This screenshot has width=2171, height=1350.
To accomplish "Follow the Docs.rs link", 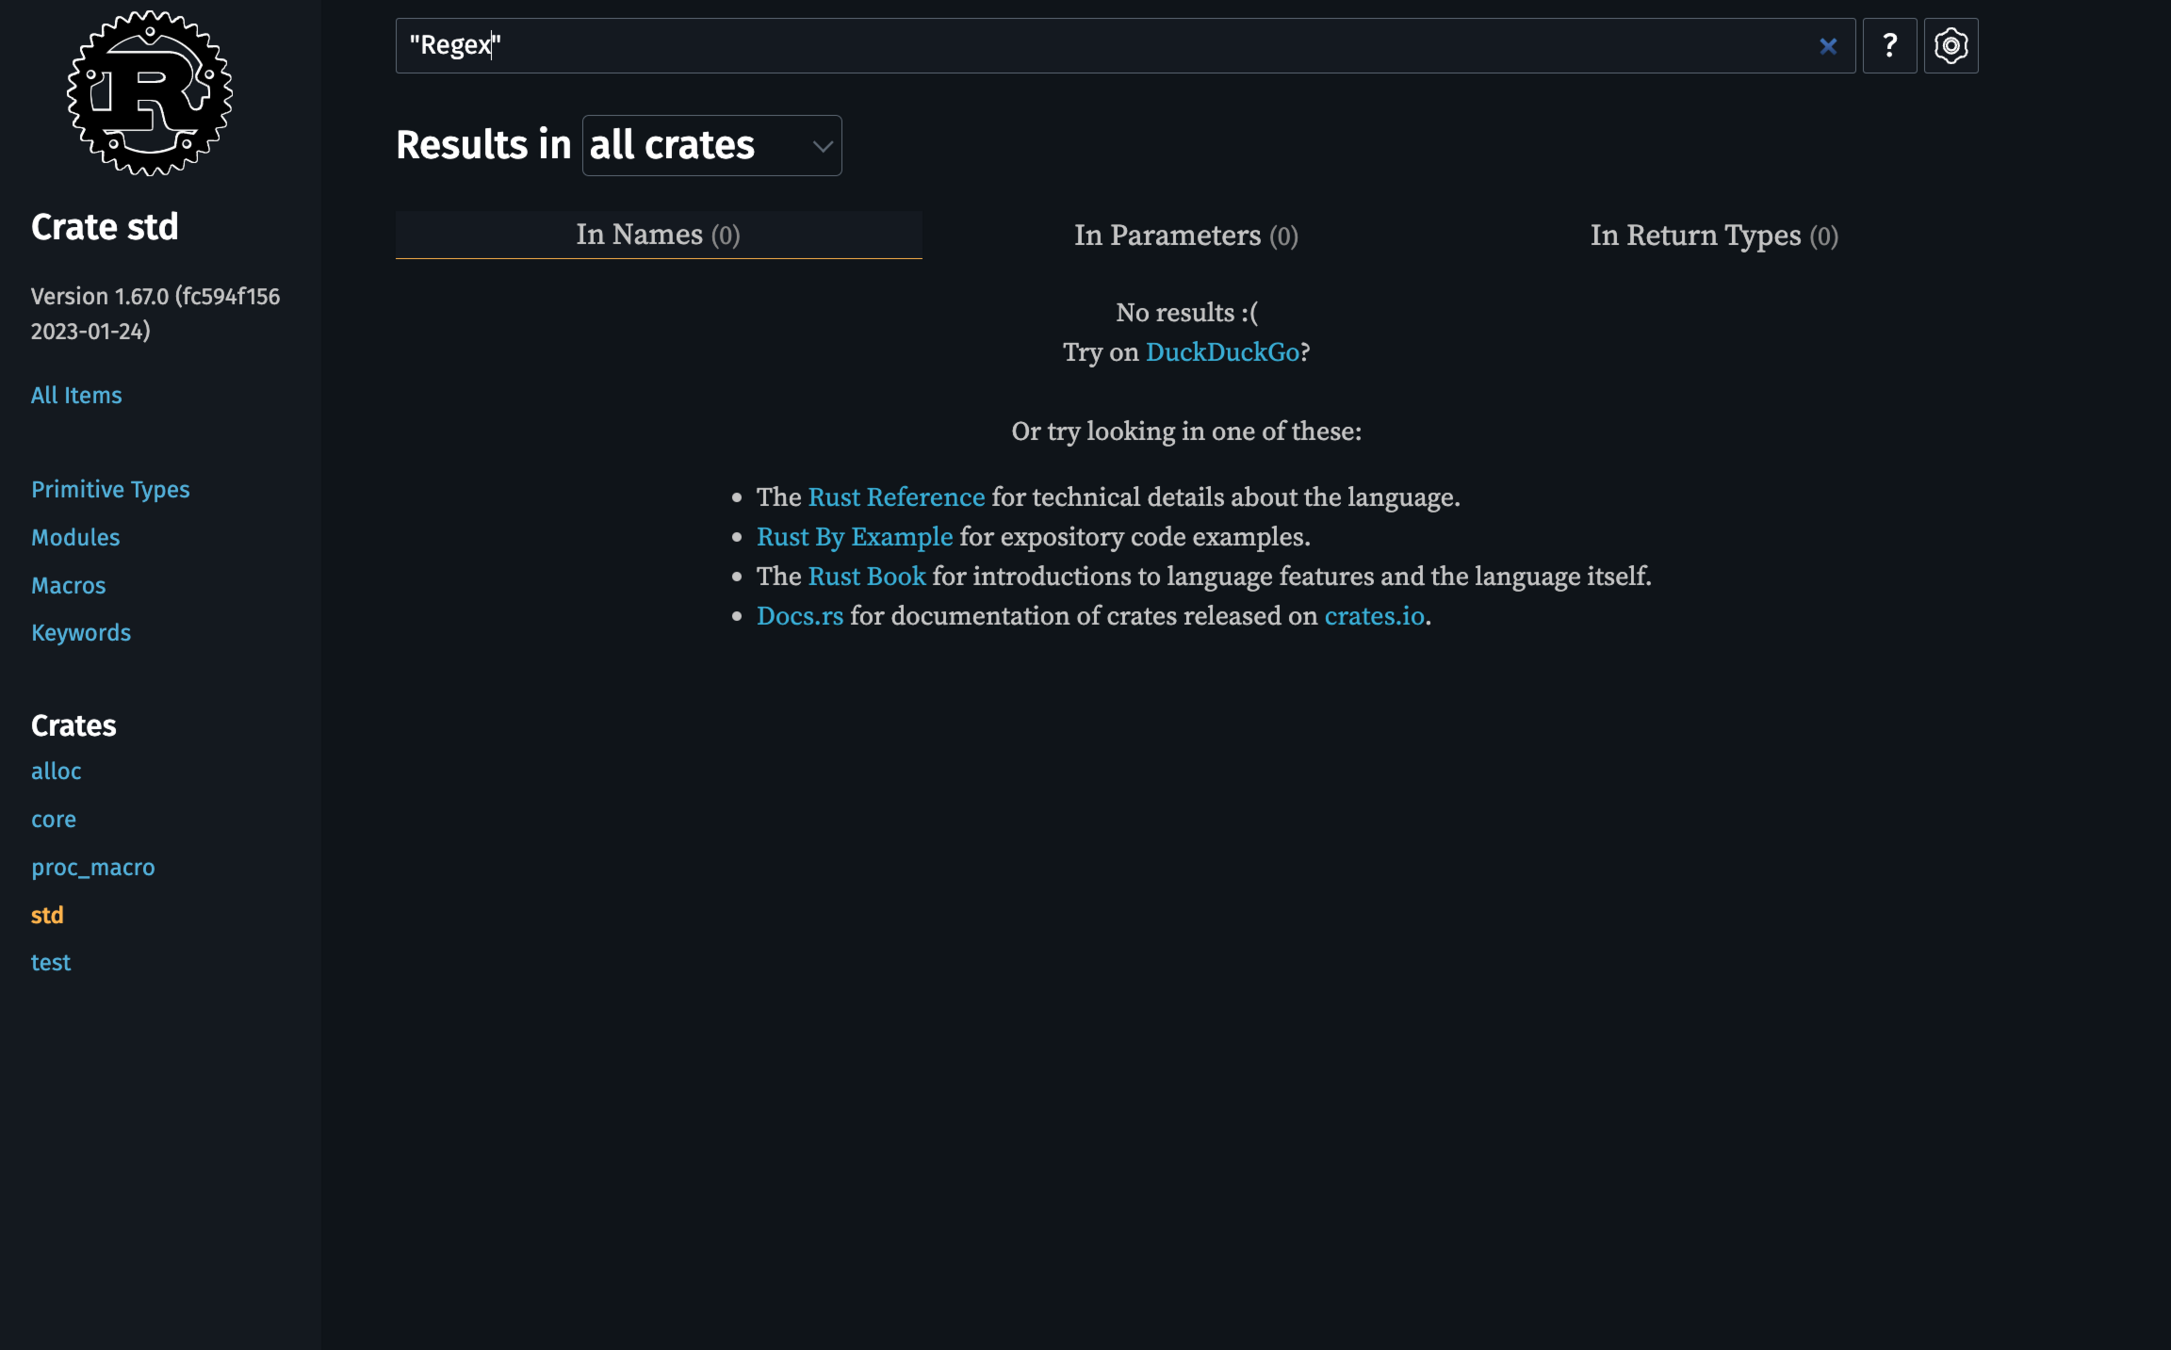I will point(799,616).
